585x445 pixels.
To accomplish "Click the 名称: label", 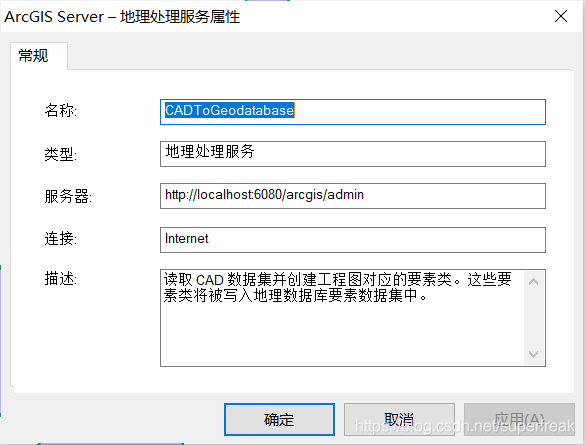I will (x=61, y=110).
